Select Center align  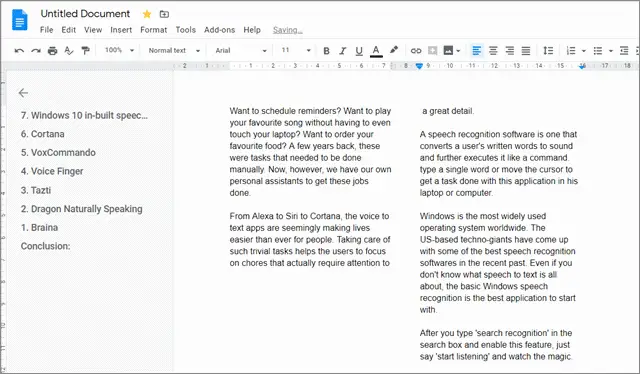click(493, 51)
